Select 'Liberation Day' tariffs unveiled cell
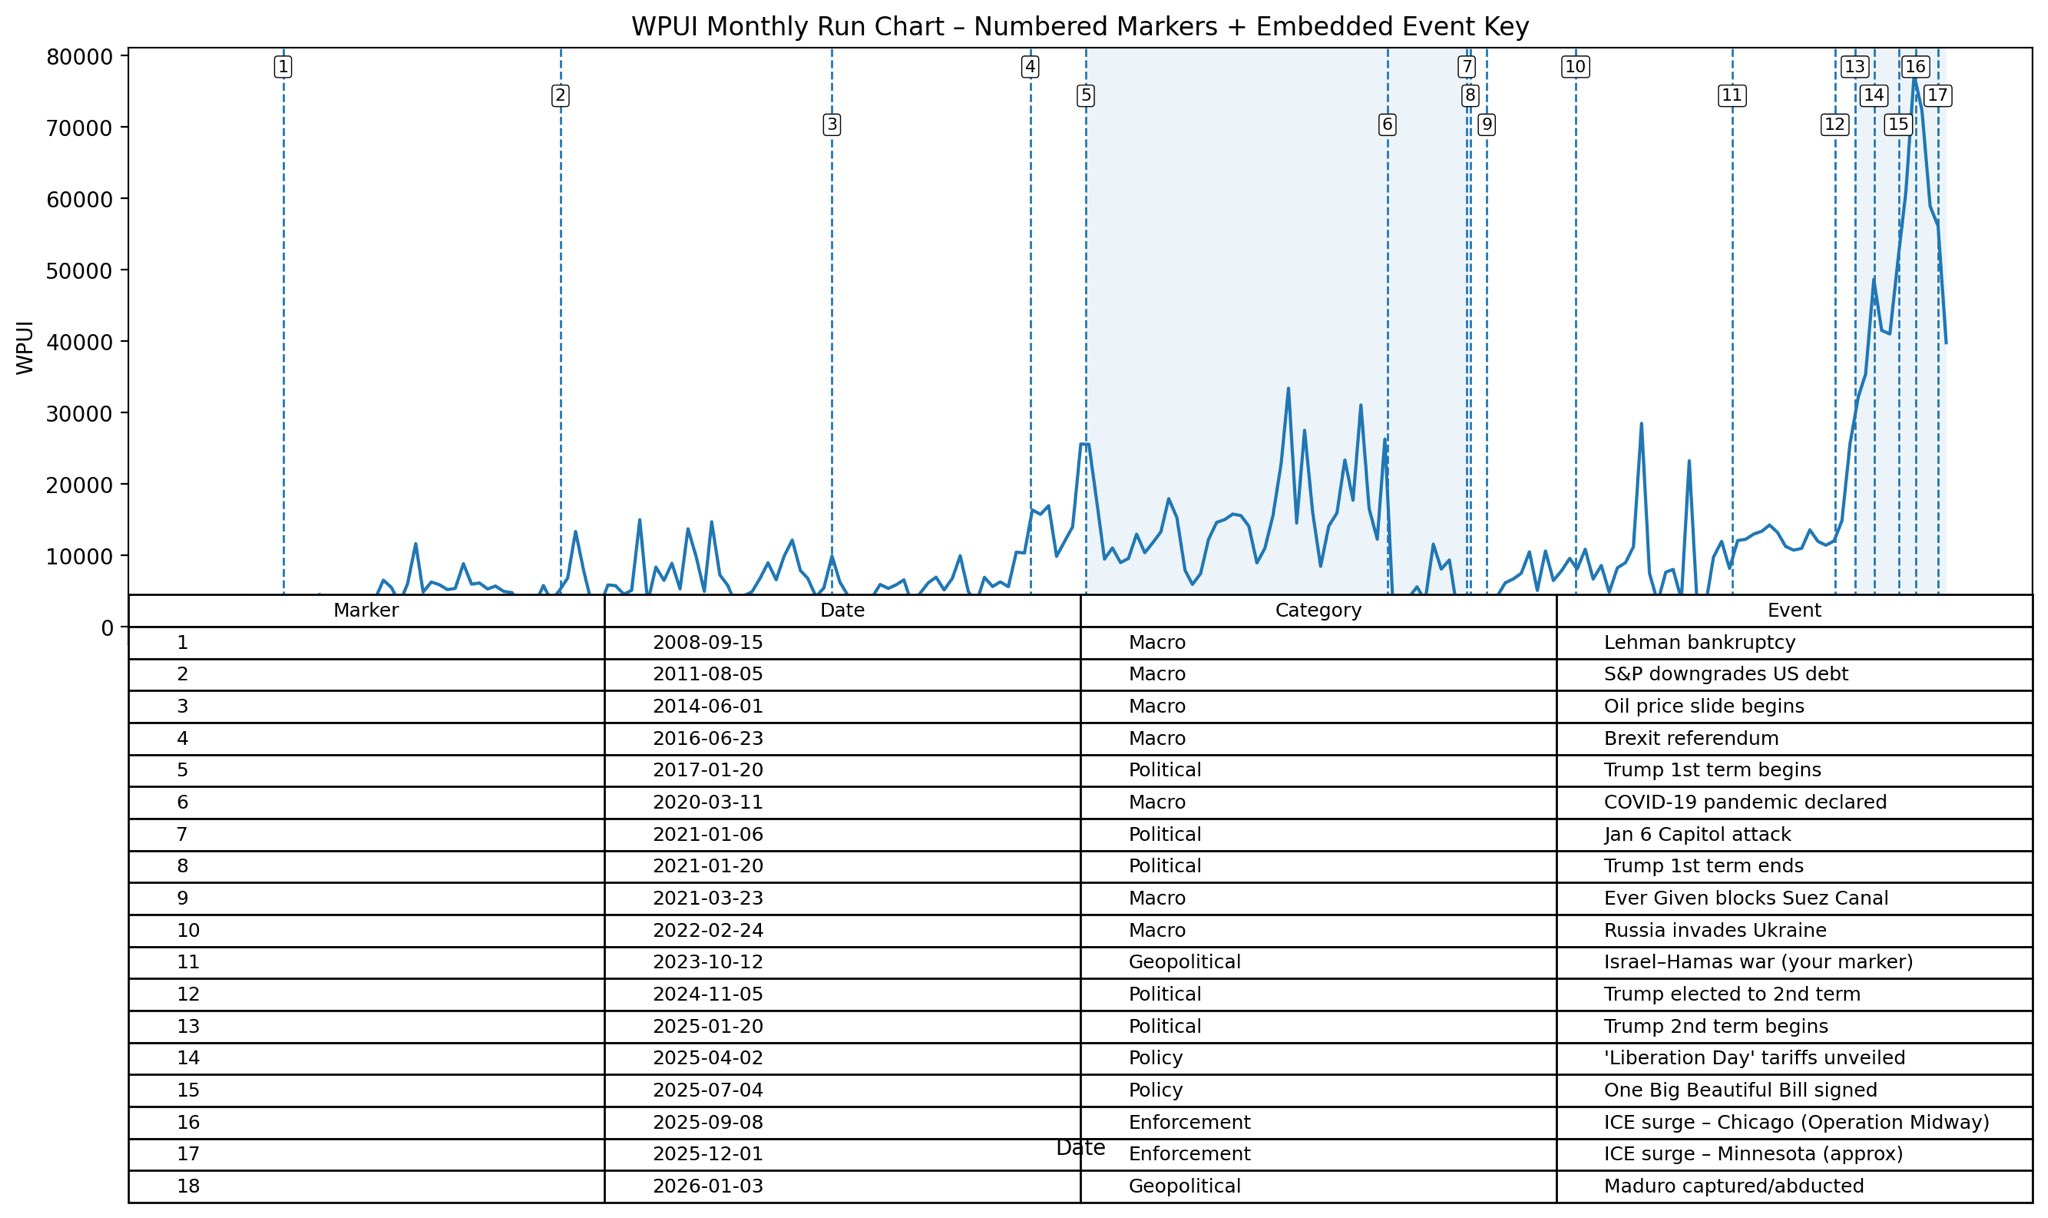This screenshot has height=1218, width=2048. pos(1754,1058)
